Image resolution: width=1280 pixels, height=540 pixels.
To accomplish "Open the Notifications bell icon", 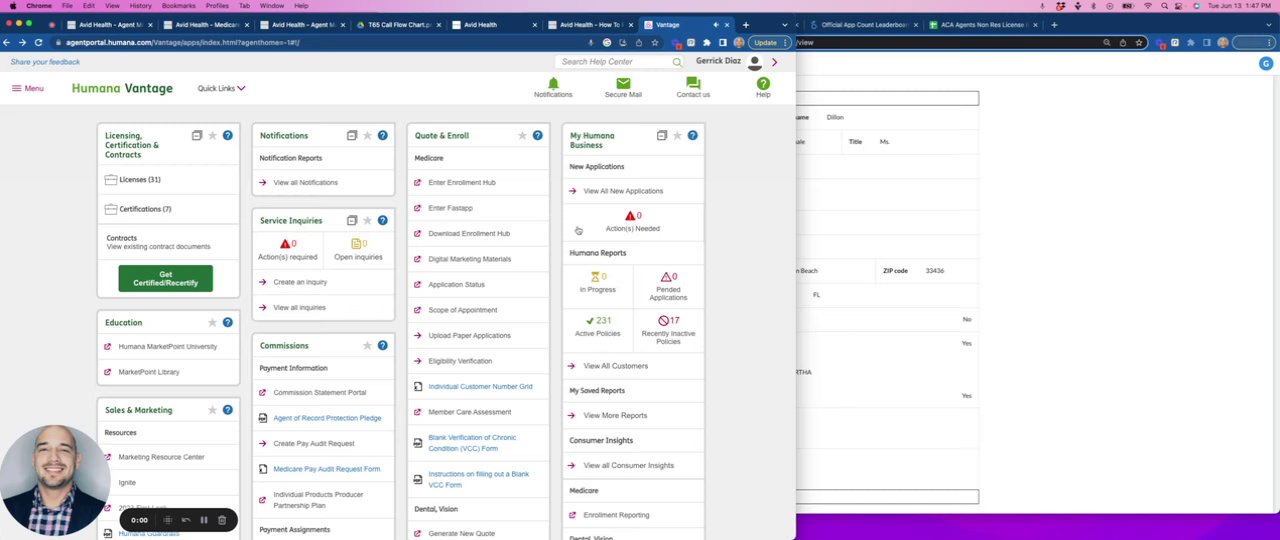I will (553, 83).
